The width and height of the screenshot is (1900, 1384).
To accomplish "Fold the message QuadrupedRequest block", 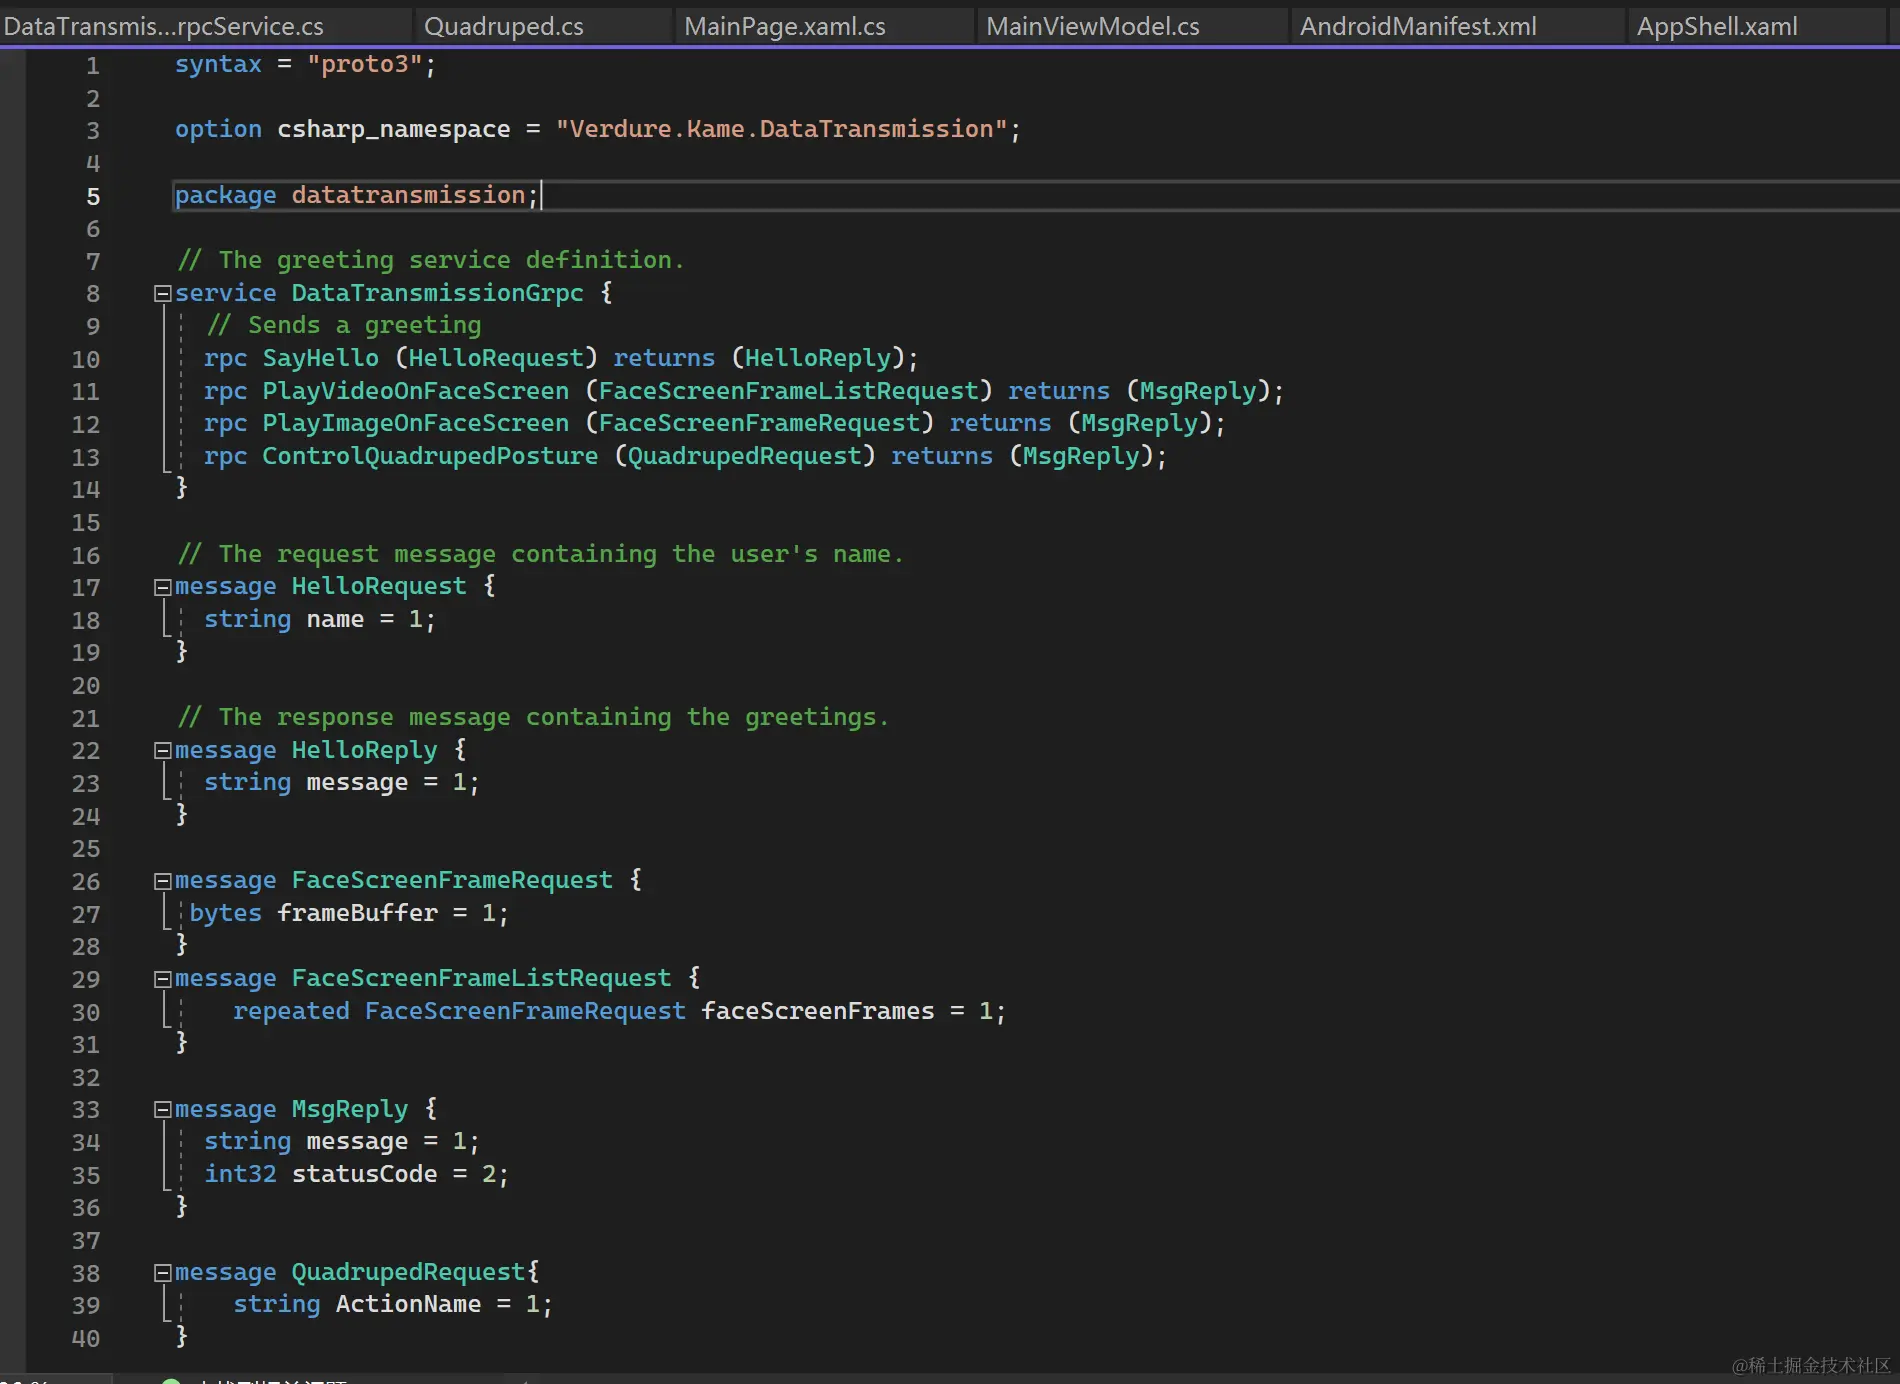I will pyautogui.click(x=162, y=1273).
